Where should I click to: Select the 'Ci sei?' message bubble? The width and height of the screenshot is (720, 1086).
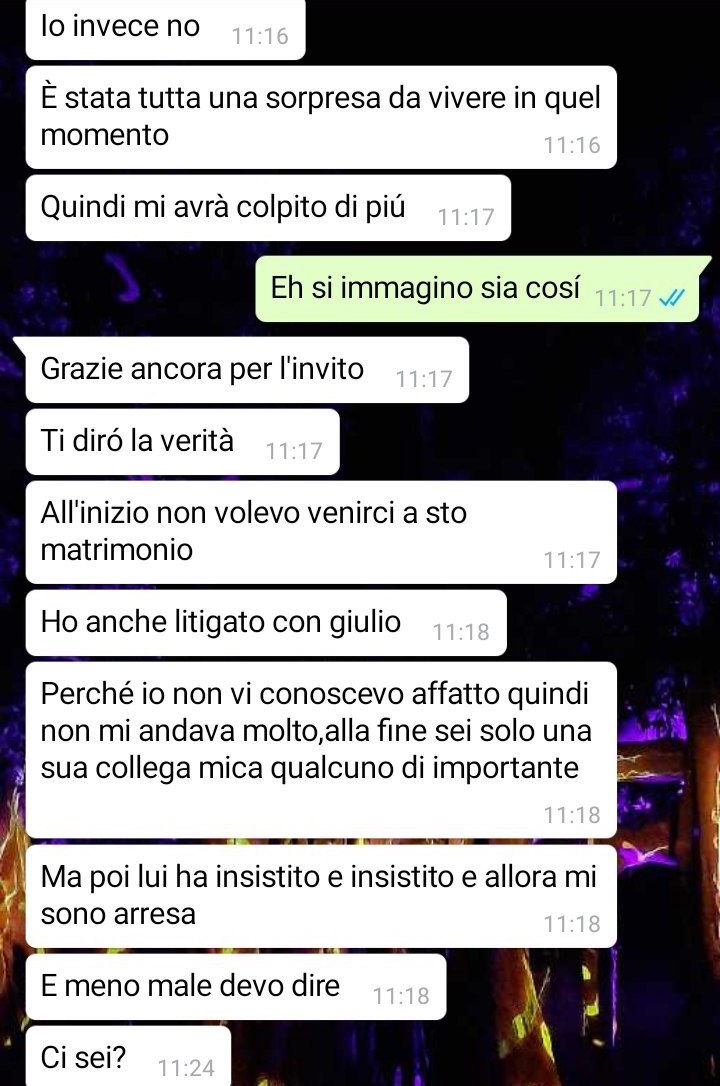point(128,1057)
